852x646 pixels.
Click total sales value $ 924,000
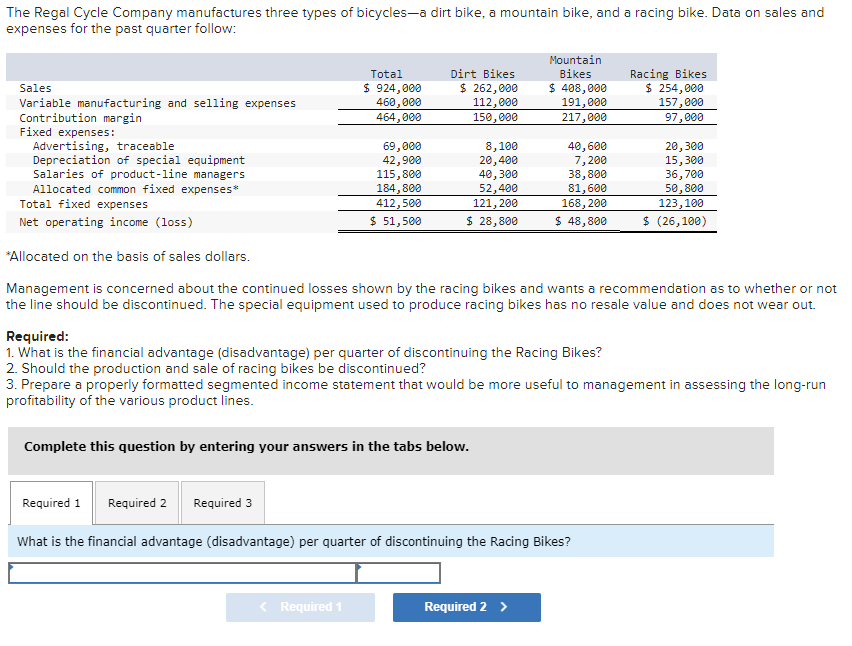pyautogui.click(x=392, y=88)
